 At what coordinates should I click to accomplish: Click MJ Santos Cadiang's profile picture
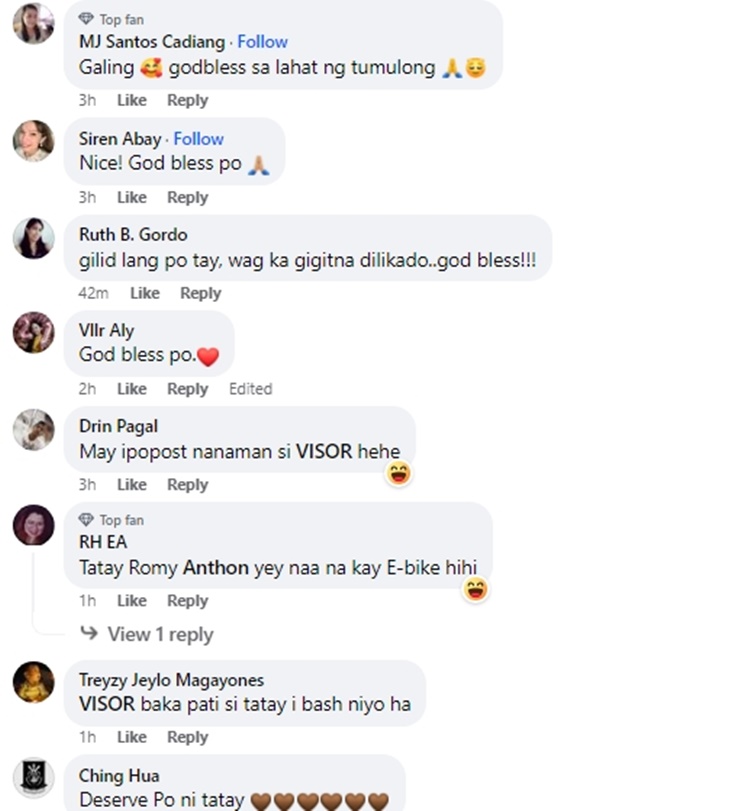(33, 24)
